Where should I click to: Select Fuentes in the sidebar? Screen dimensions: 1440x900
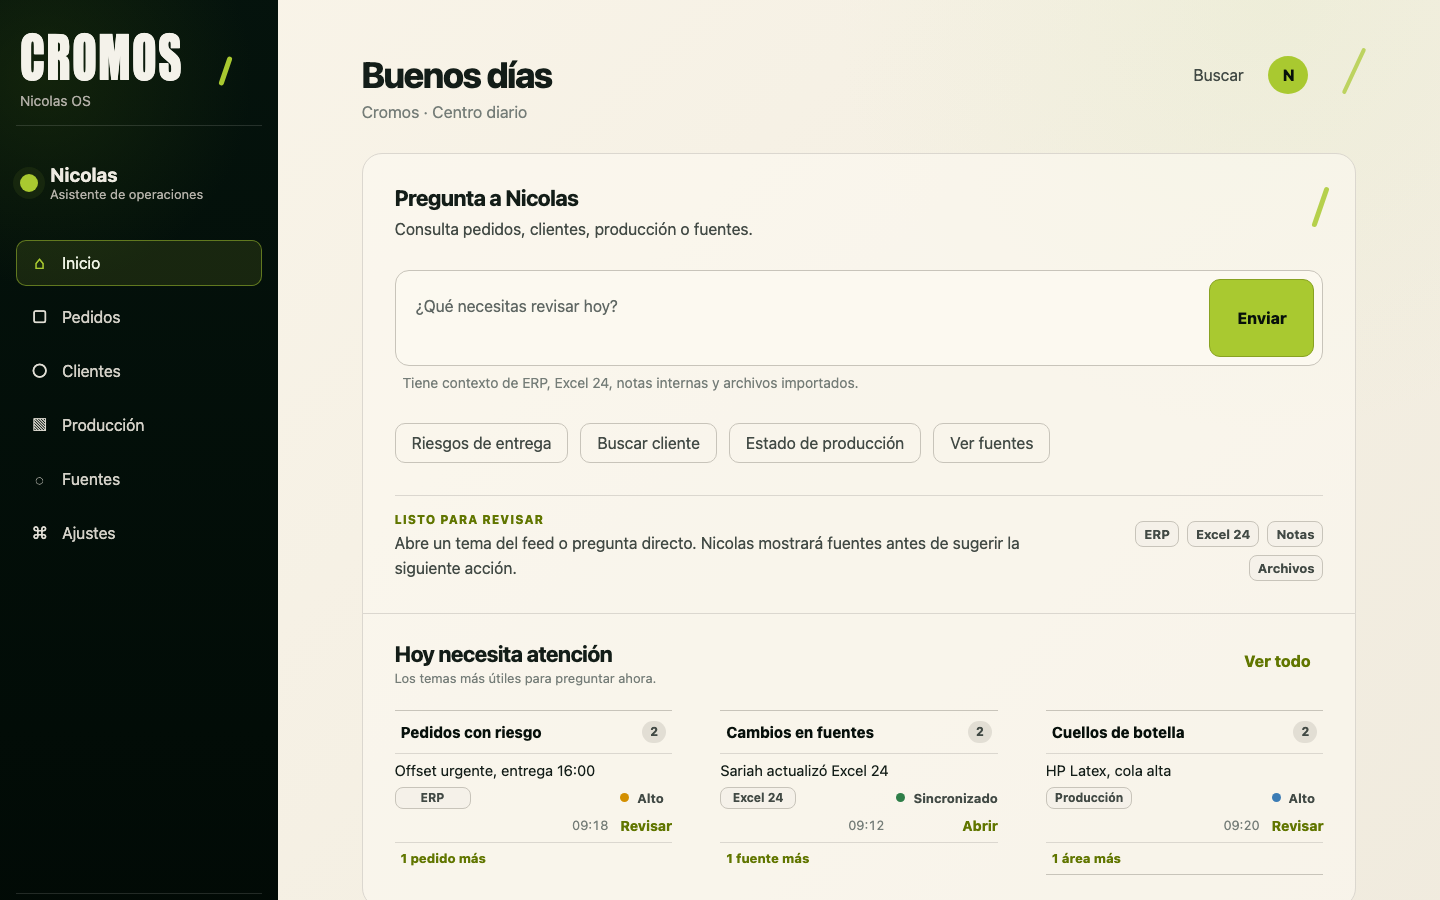(x=139, y=479)
